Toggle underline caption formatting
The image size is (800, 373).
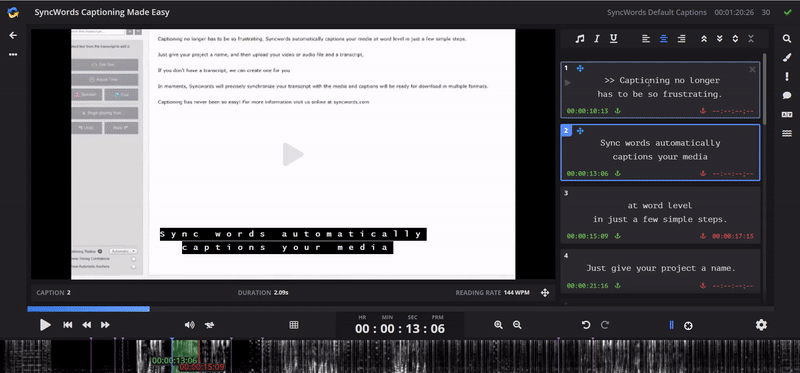(614, 39)
